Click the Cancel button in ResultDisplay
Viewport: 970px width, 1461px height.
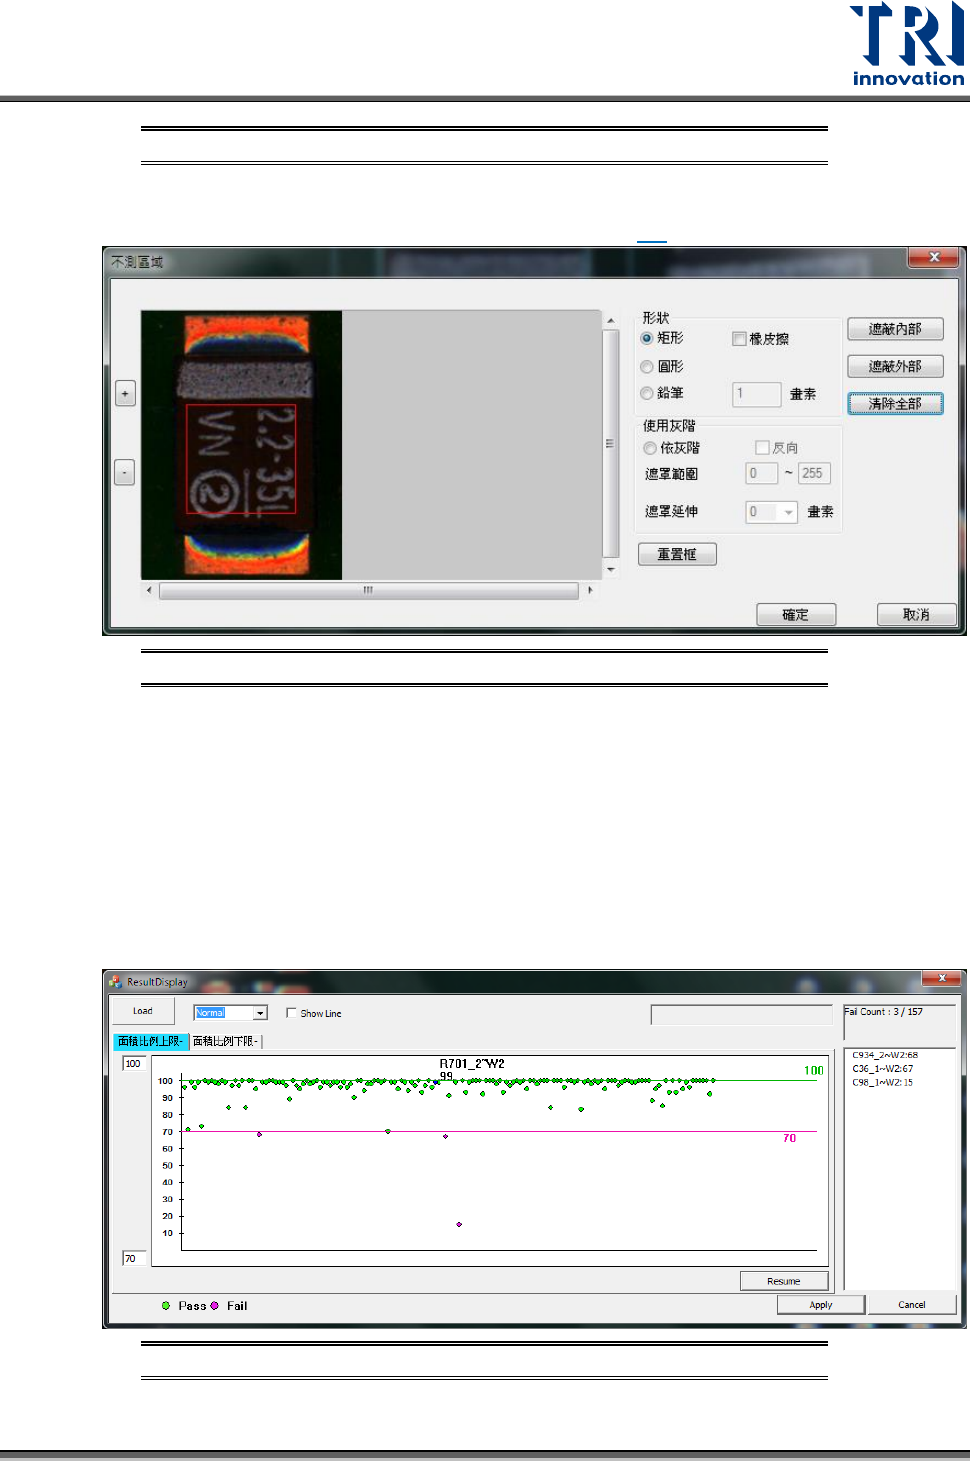[912, 1305]
